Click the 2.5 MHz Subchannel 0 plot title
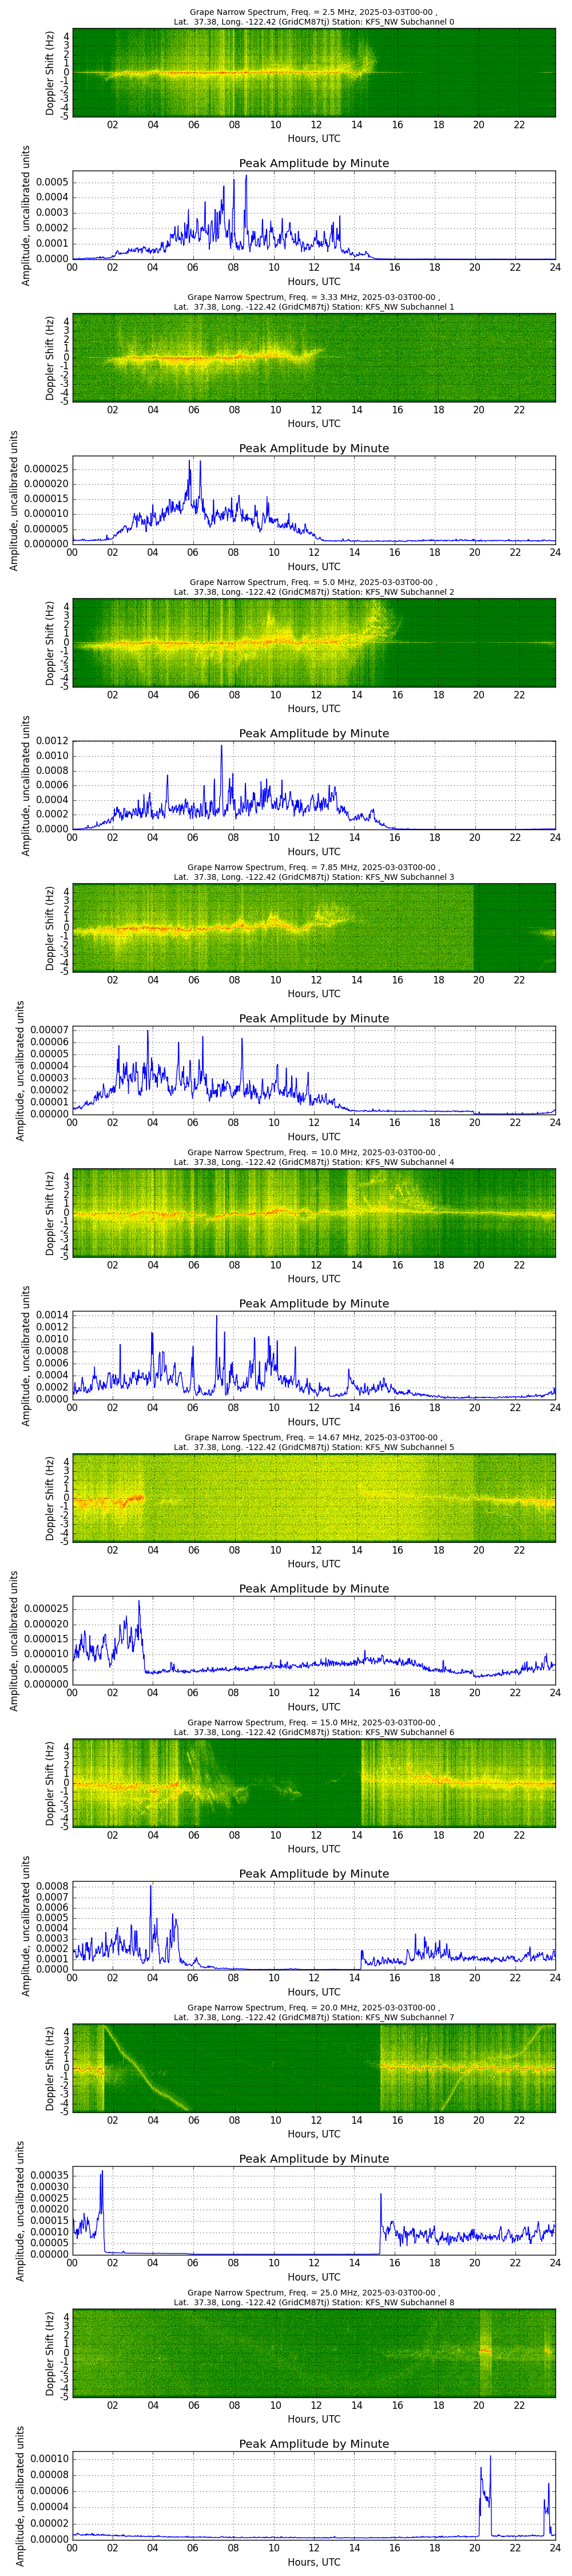Image resolution: width=572 pixels, height=2576 pixels. (x=313, y=17)
